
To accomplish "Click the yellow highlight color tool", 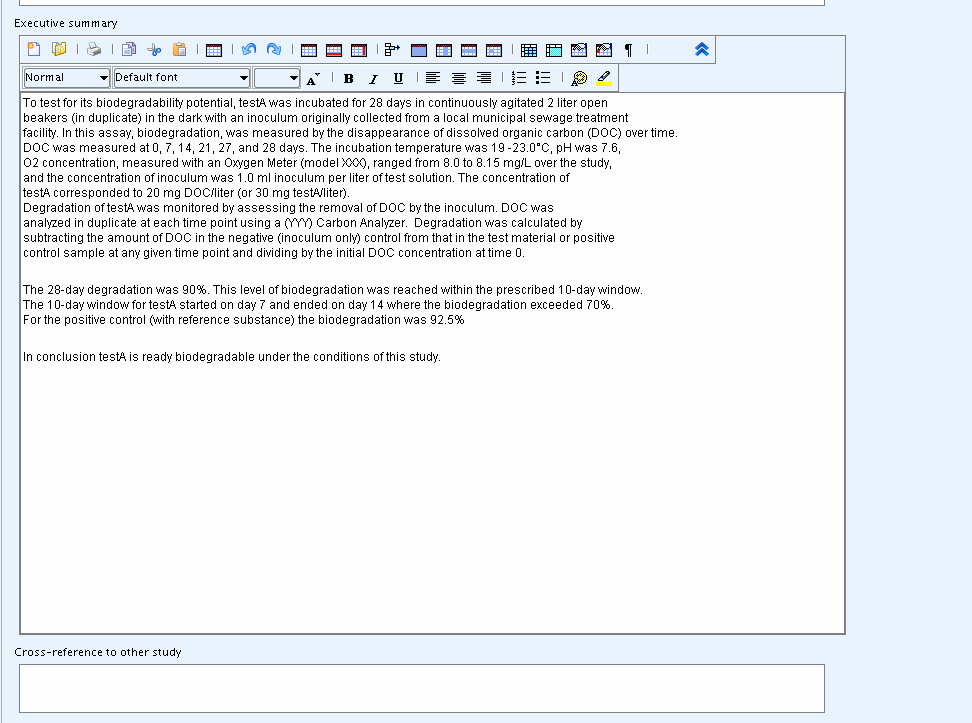I will (x=604, y=78).
